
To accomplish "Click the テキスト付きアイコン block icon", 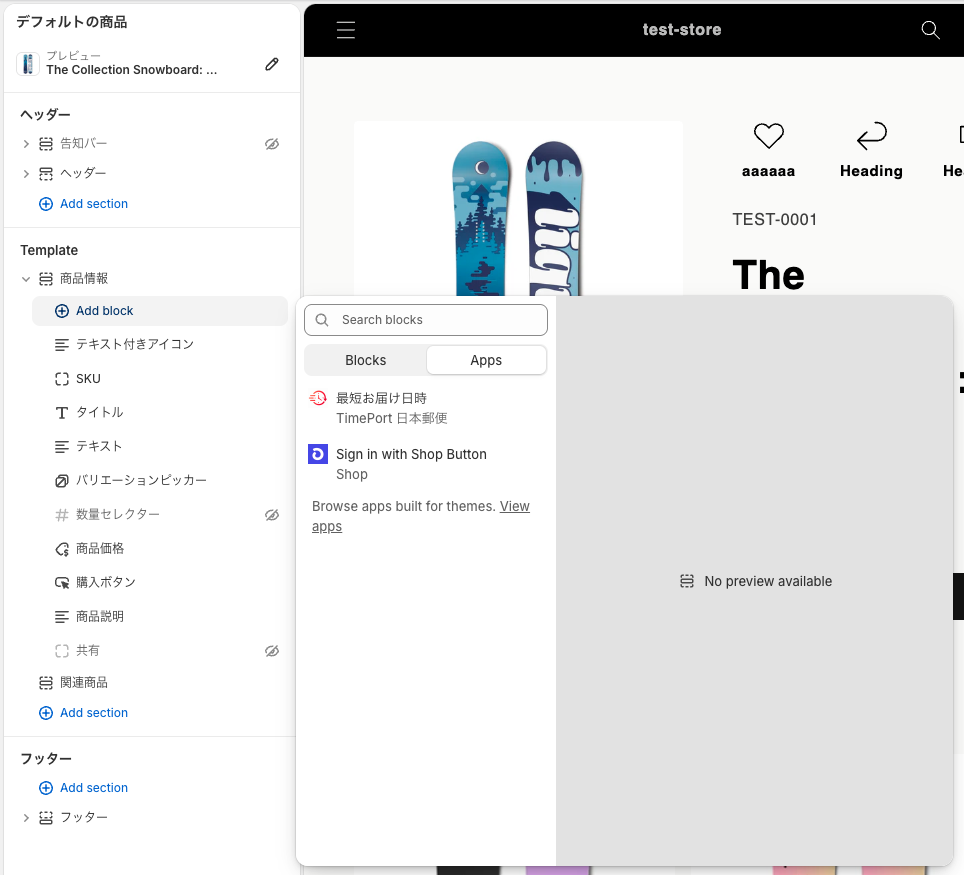I will (x=62, y=345).
